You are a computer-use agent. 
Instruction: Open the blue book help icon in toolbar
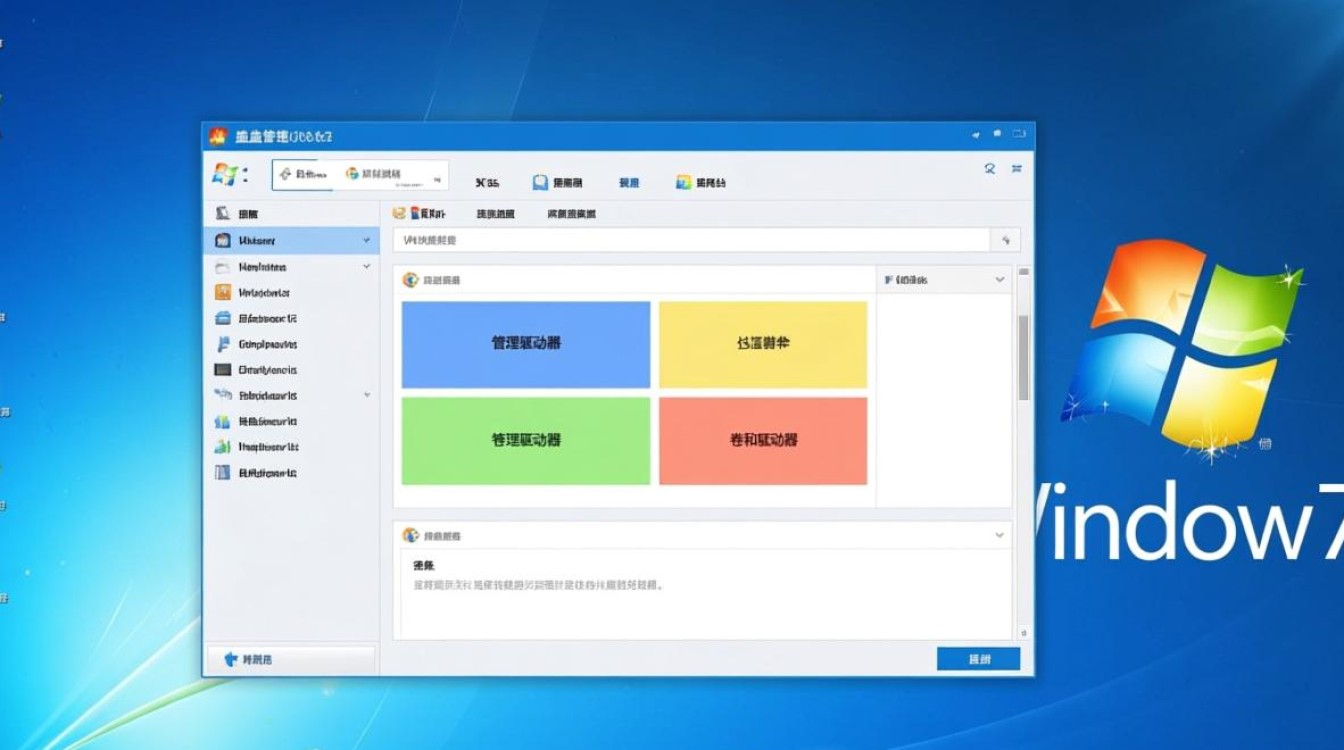click(x=540, y=181)
